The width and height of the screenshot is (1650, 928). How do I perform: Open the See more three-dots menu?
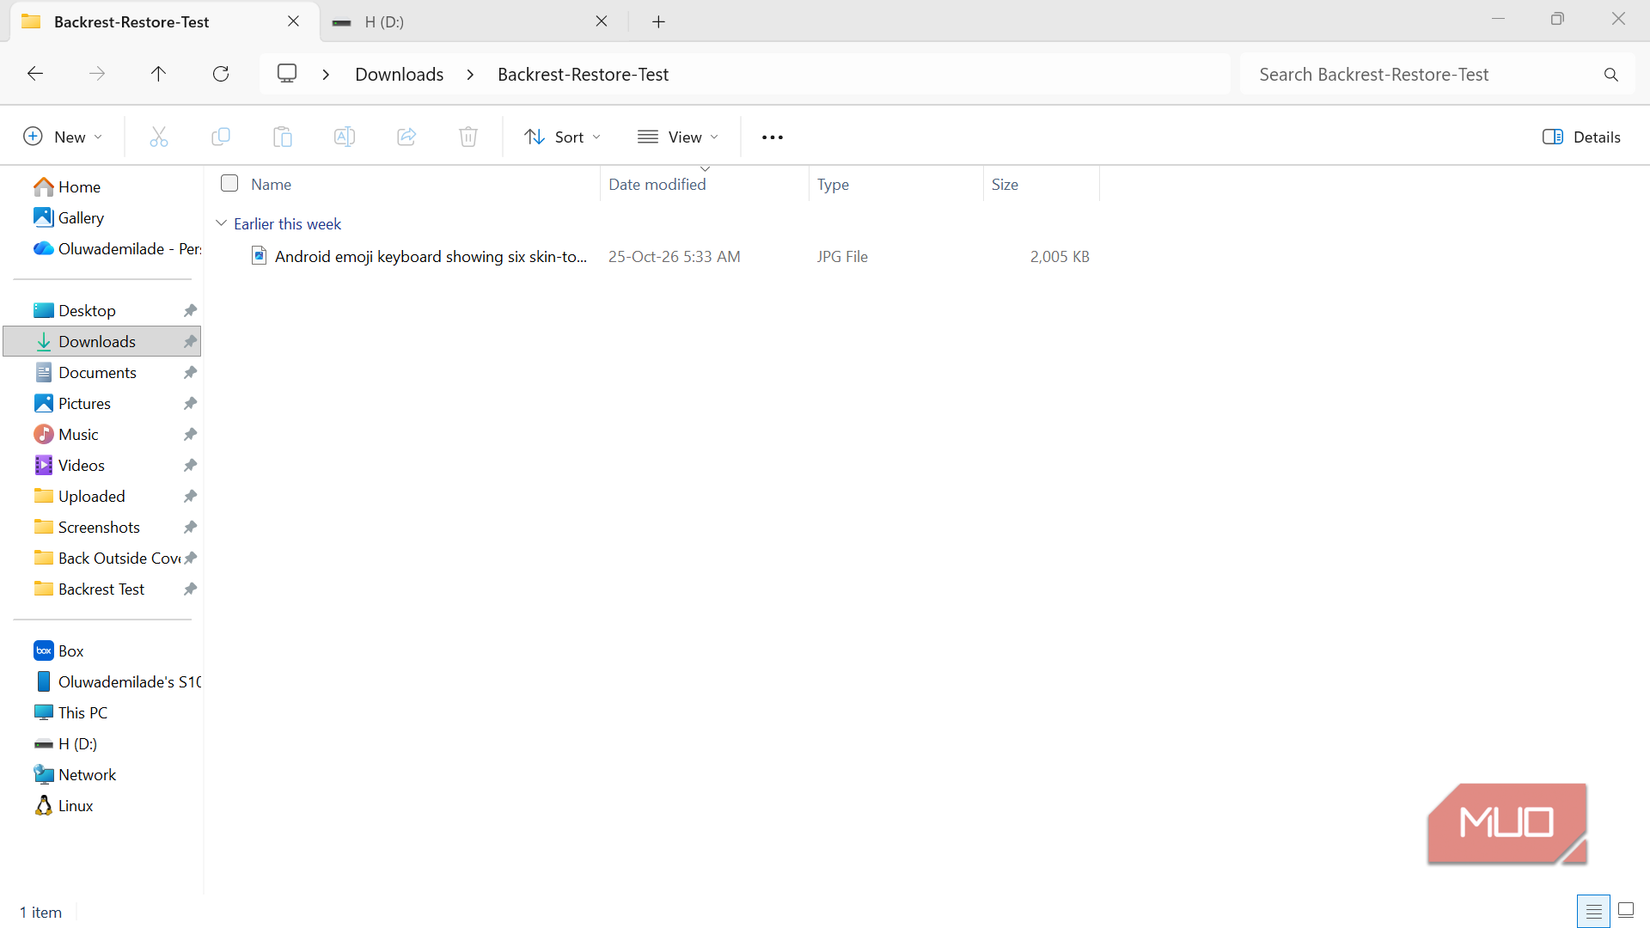pos(772,137)
